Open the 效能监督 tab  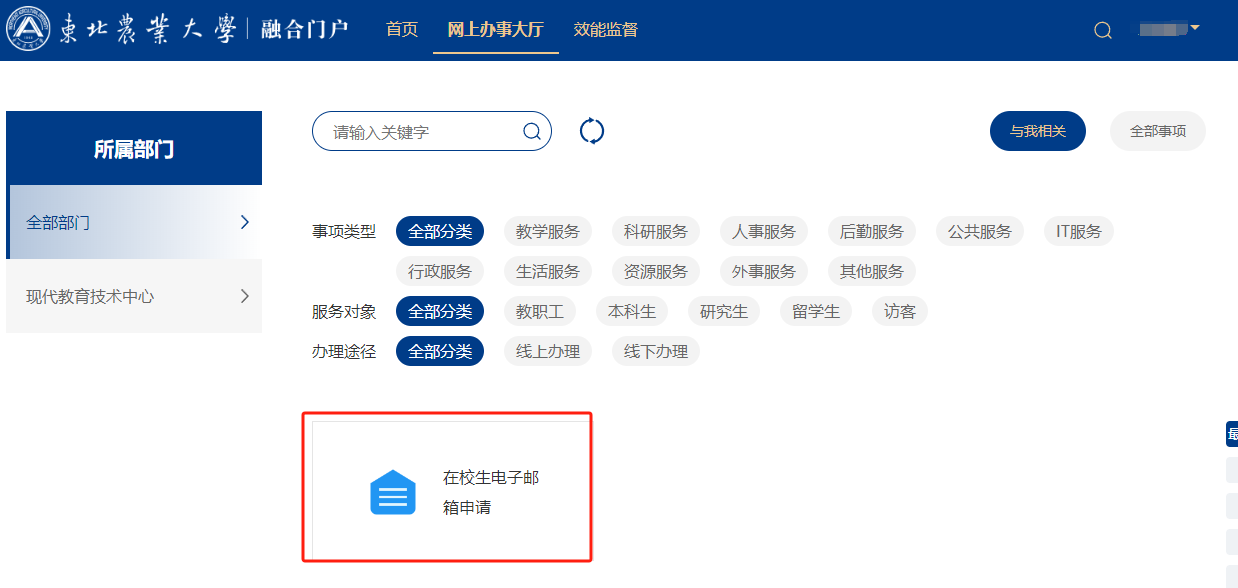(606, 29)
